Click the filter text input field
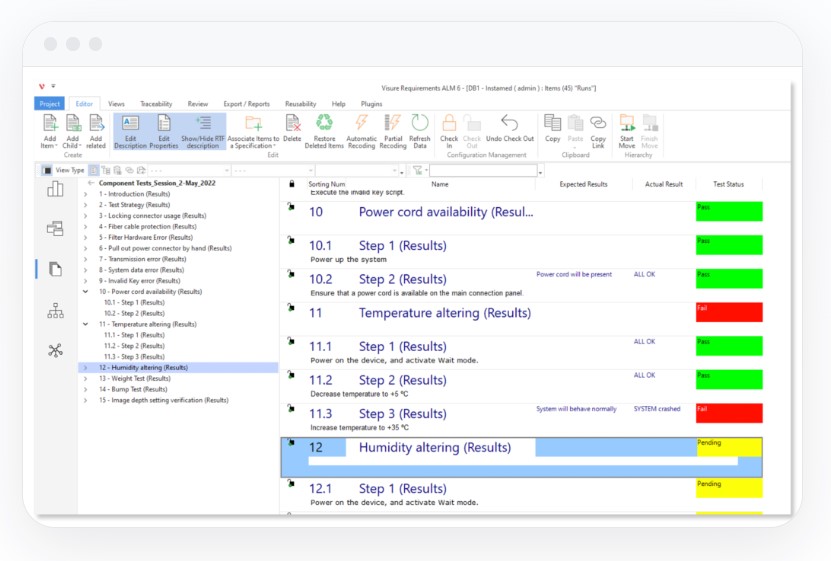 pos(483,170)
